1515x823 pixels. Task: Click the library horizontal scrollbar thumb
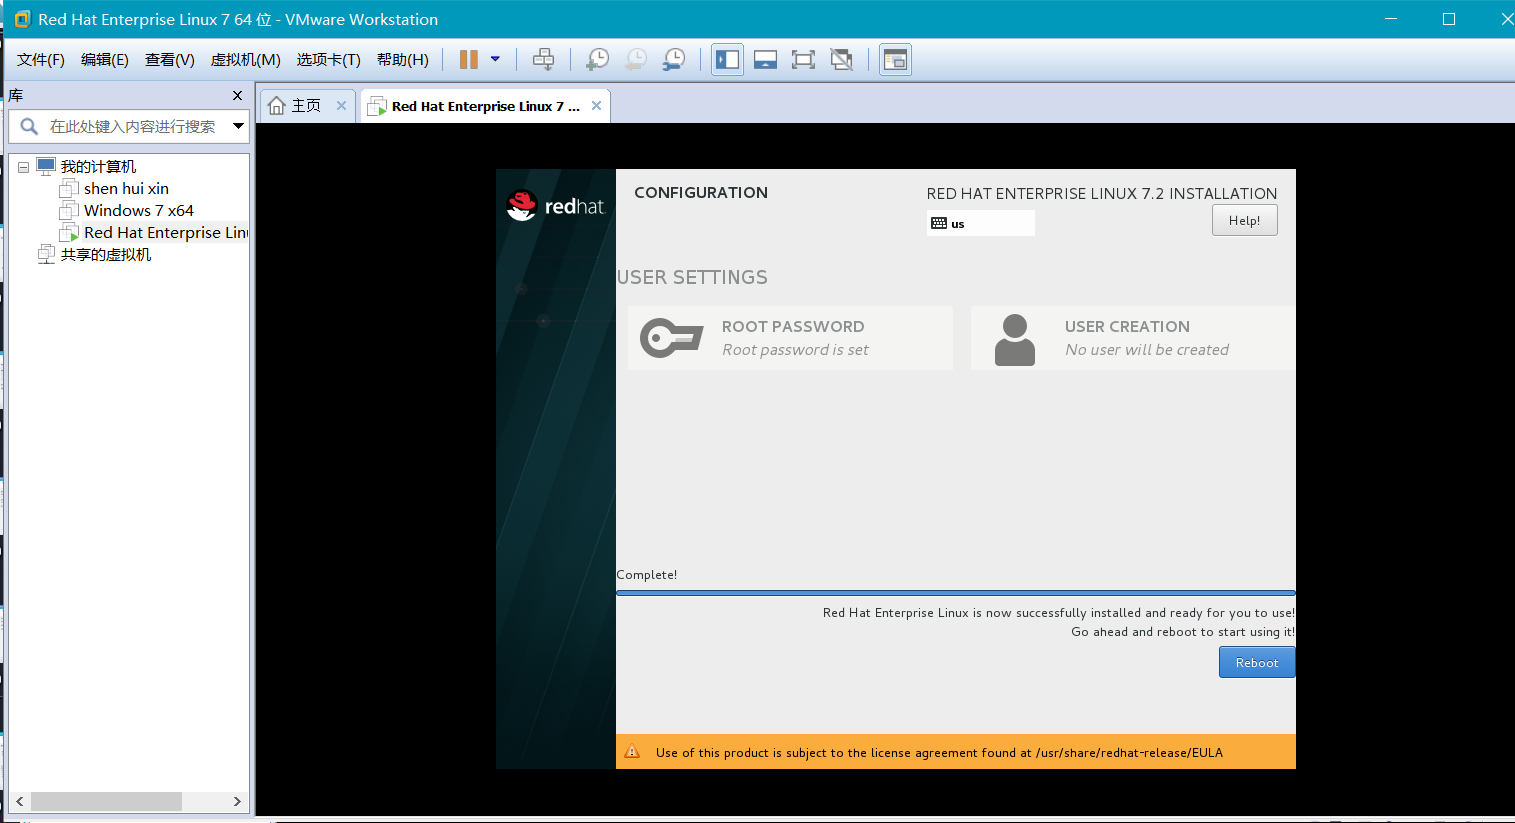[106, 802]
